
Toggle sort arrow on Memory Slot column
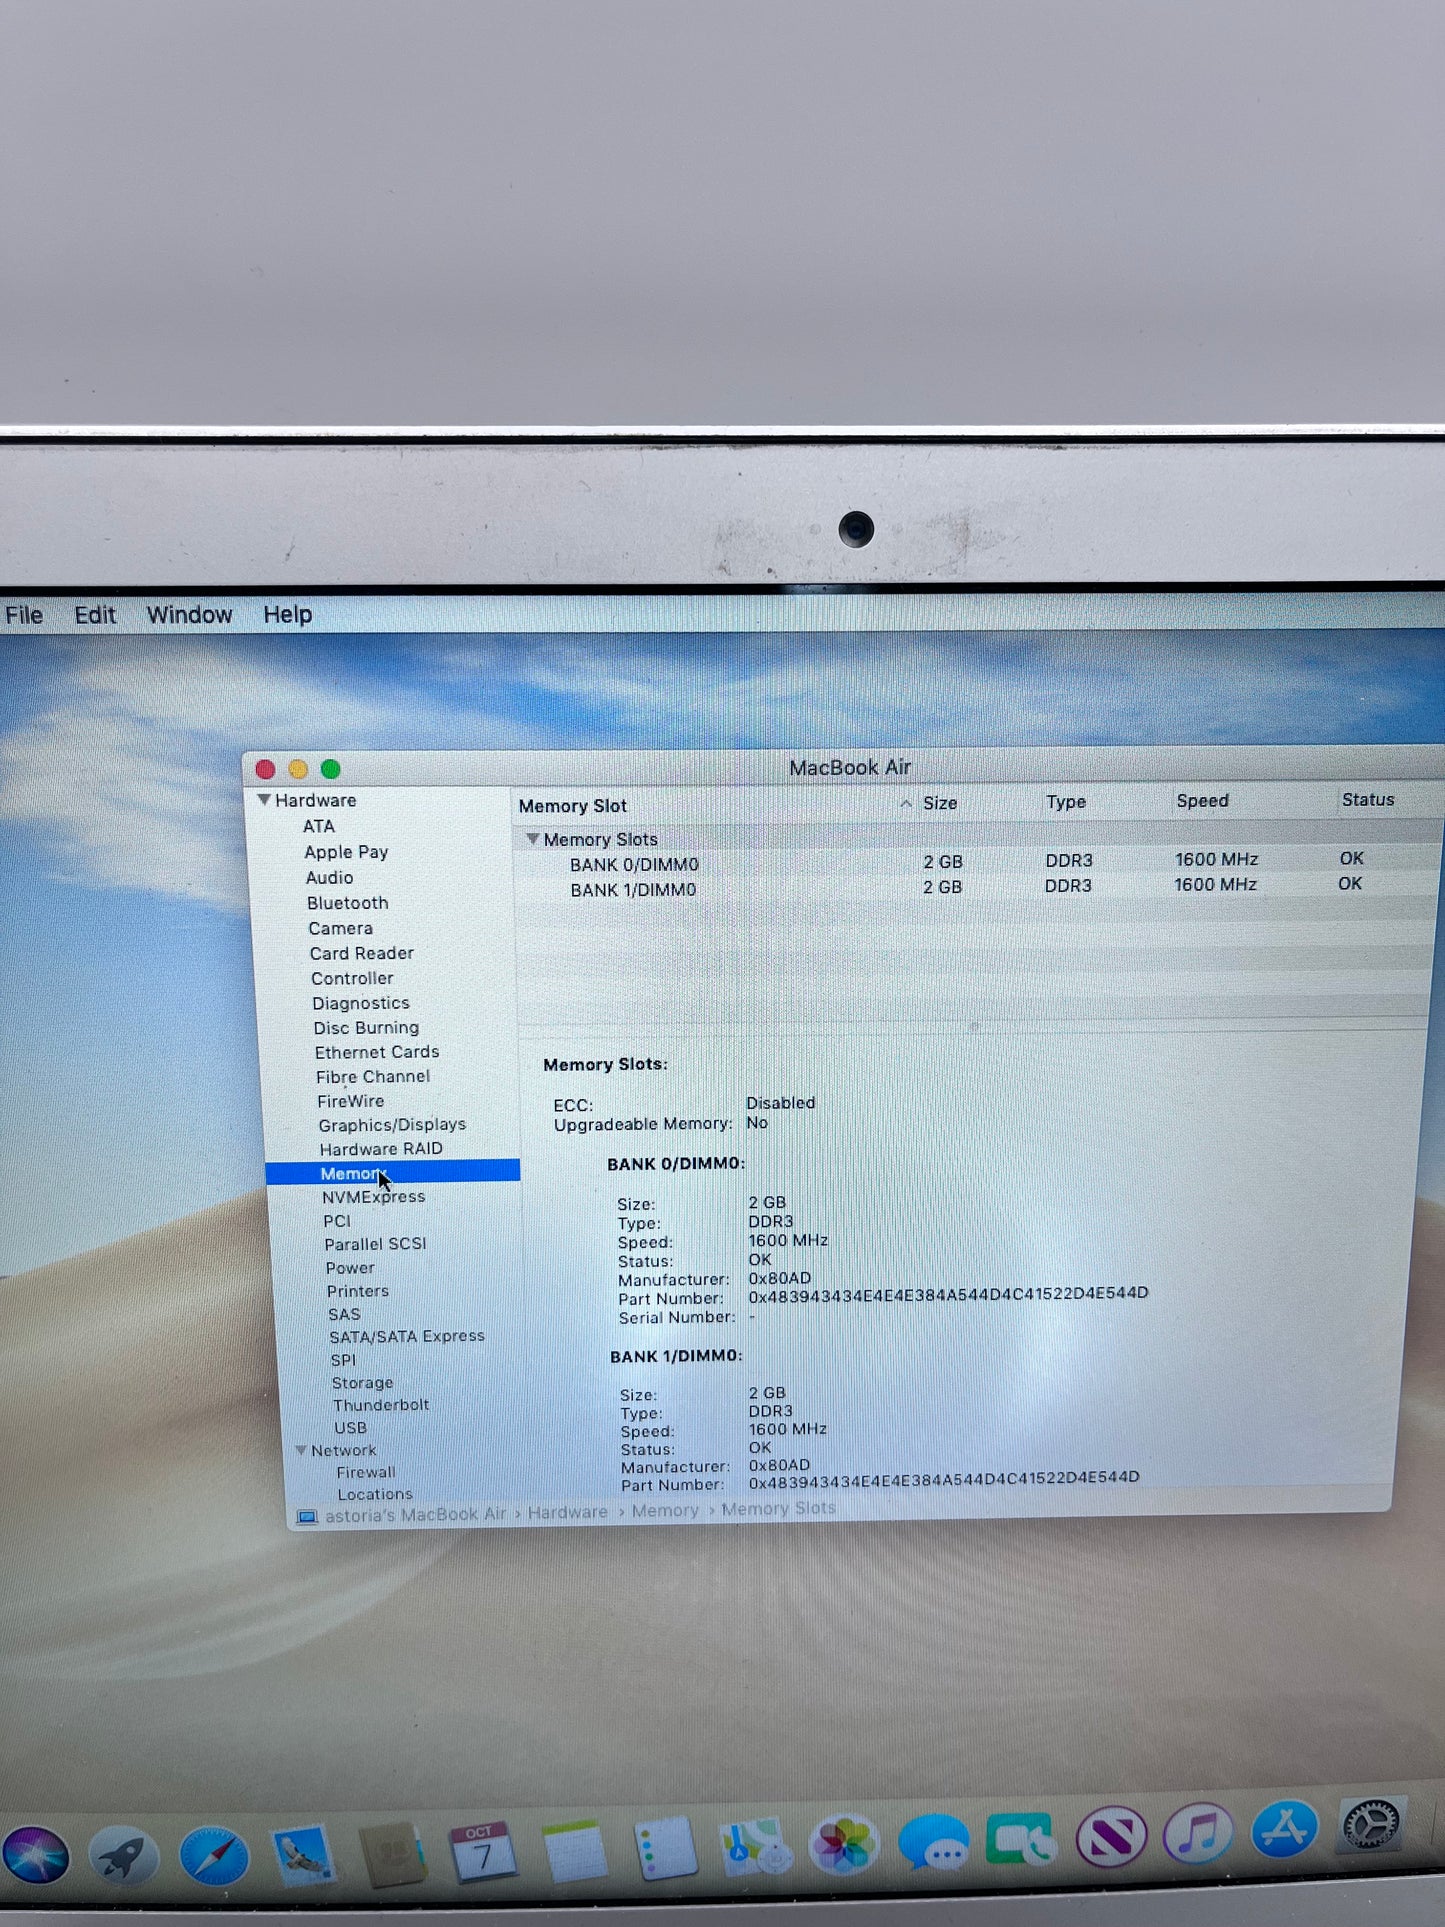pyautogui.click(x=906, y=804)
